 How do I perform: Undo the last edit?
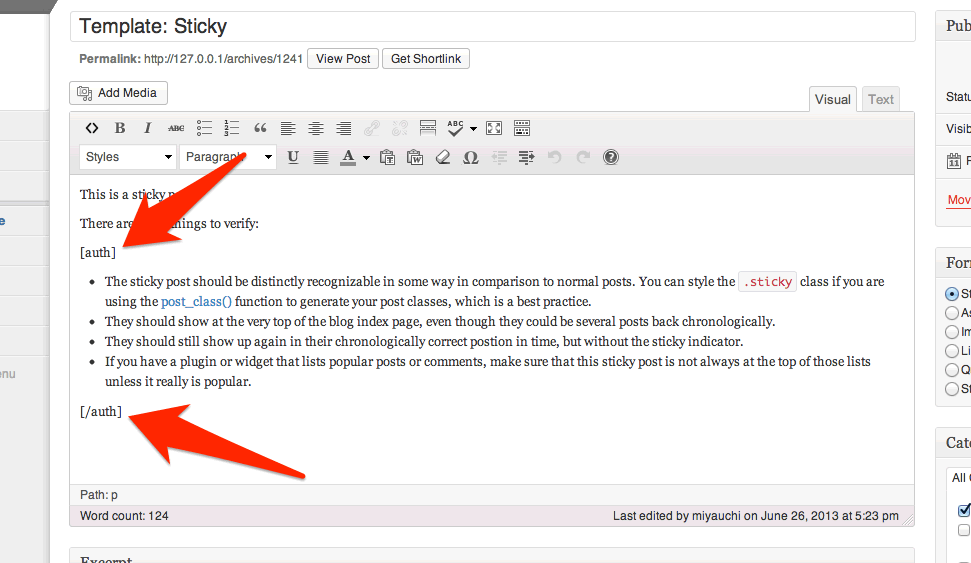click(554, 157)
